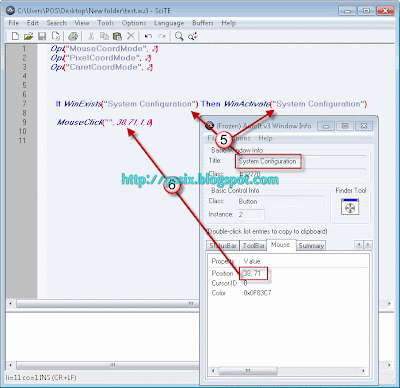Open a file with the toolbar folder icon
Image resolution: width=400 pixels, height=388 pixels.
(29, 36)
